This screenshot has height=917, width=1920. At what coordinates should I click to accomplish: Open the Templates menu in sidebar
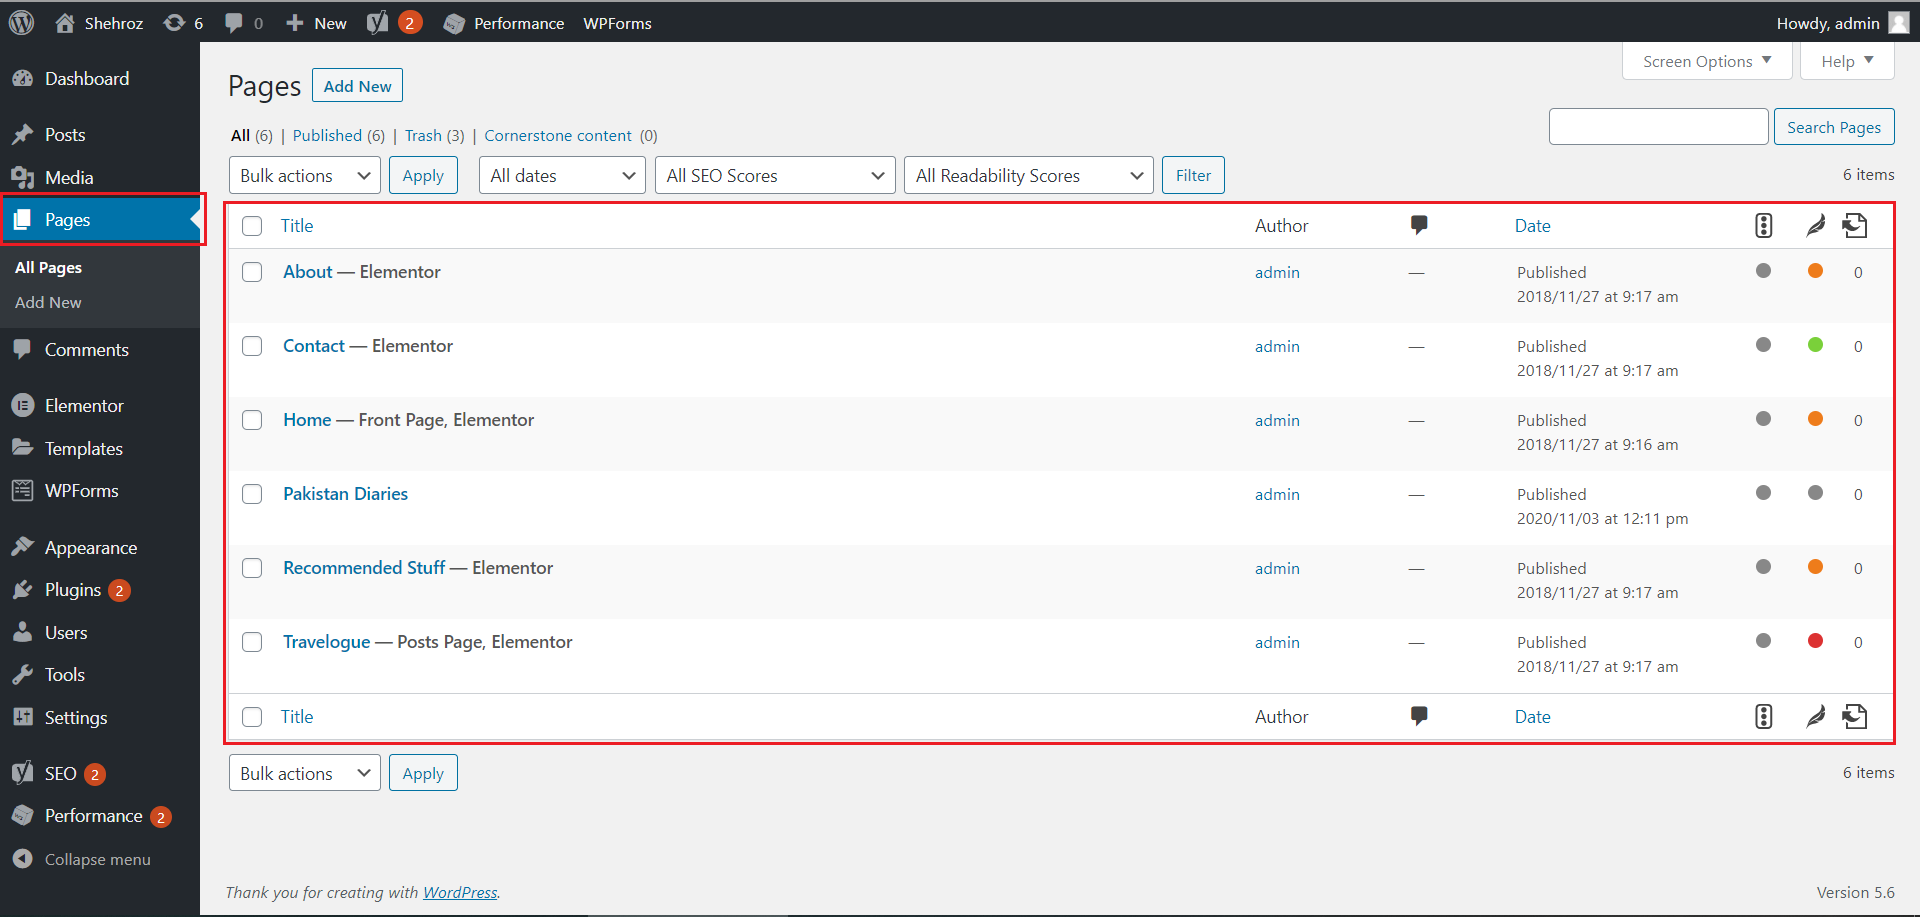[83, 448]
